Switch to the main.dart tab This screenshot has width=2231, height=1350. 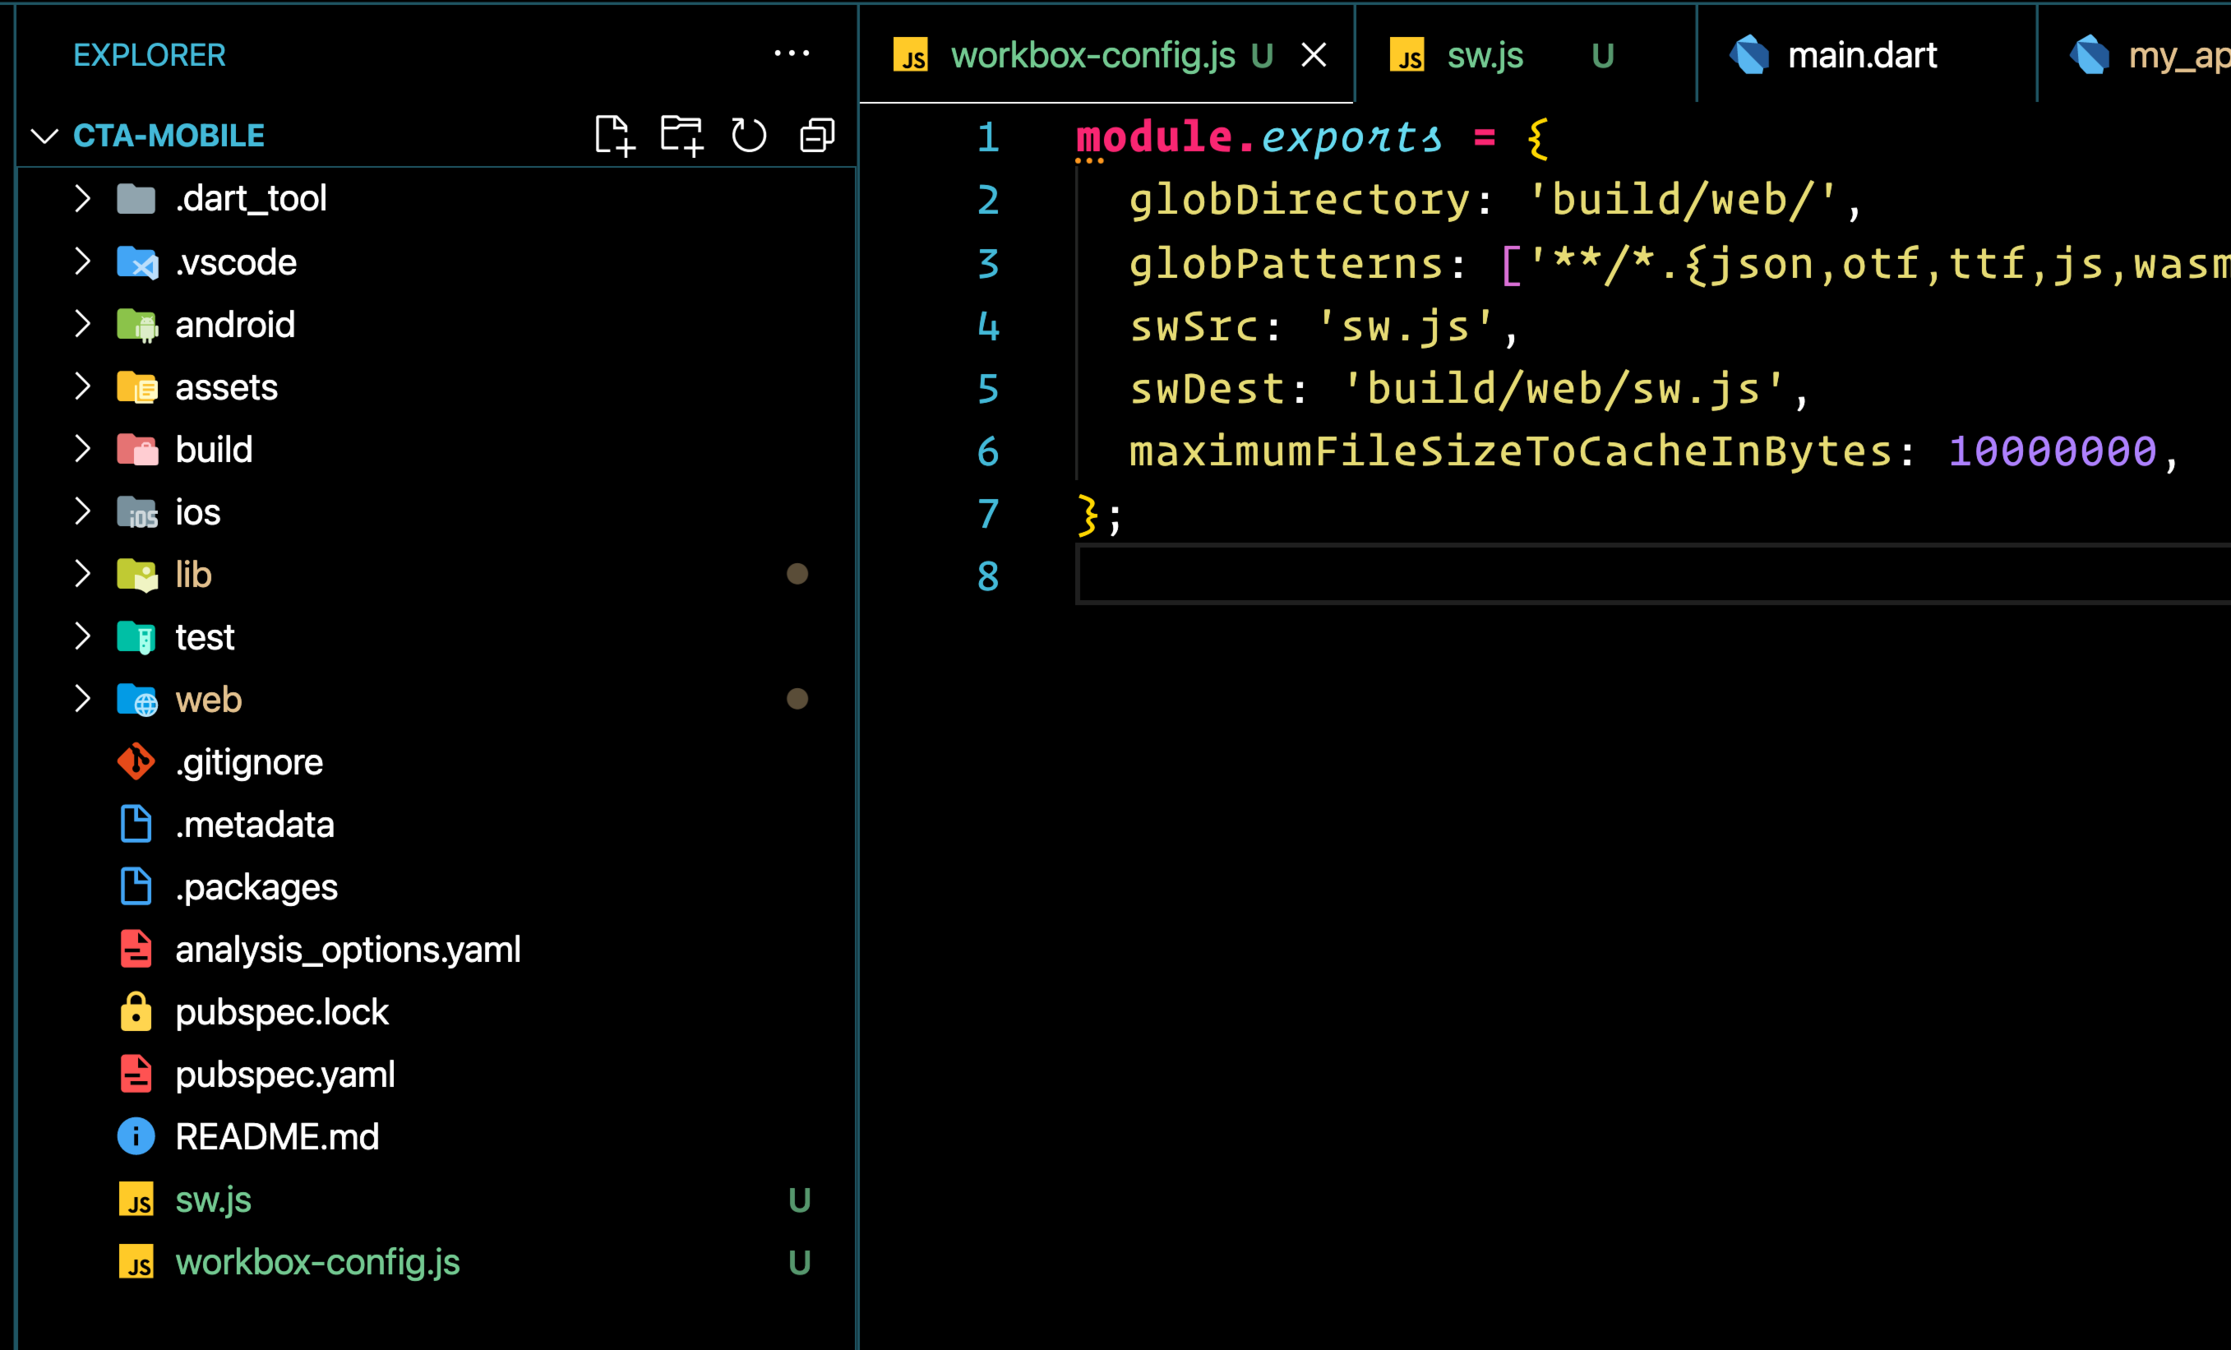[1861, 55]
